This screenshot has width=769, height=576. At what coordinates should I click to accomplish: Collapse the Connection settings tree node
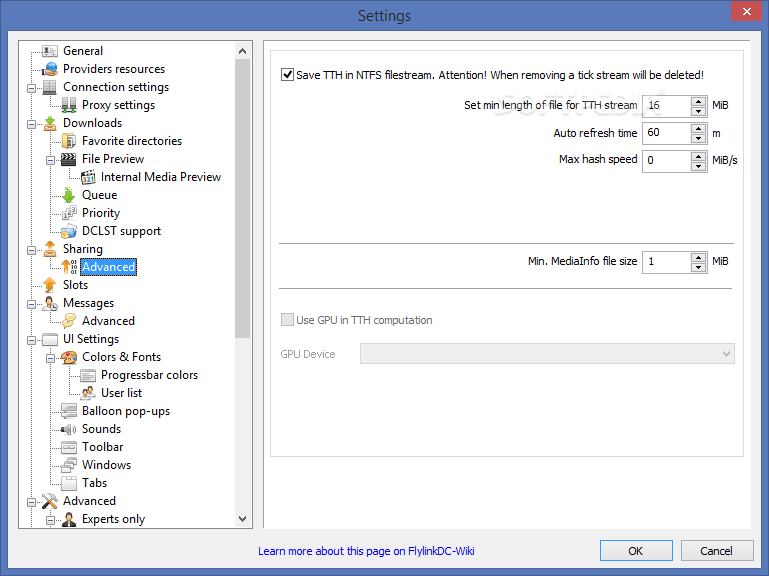(x=31, y=88)
